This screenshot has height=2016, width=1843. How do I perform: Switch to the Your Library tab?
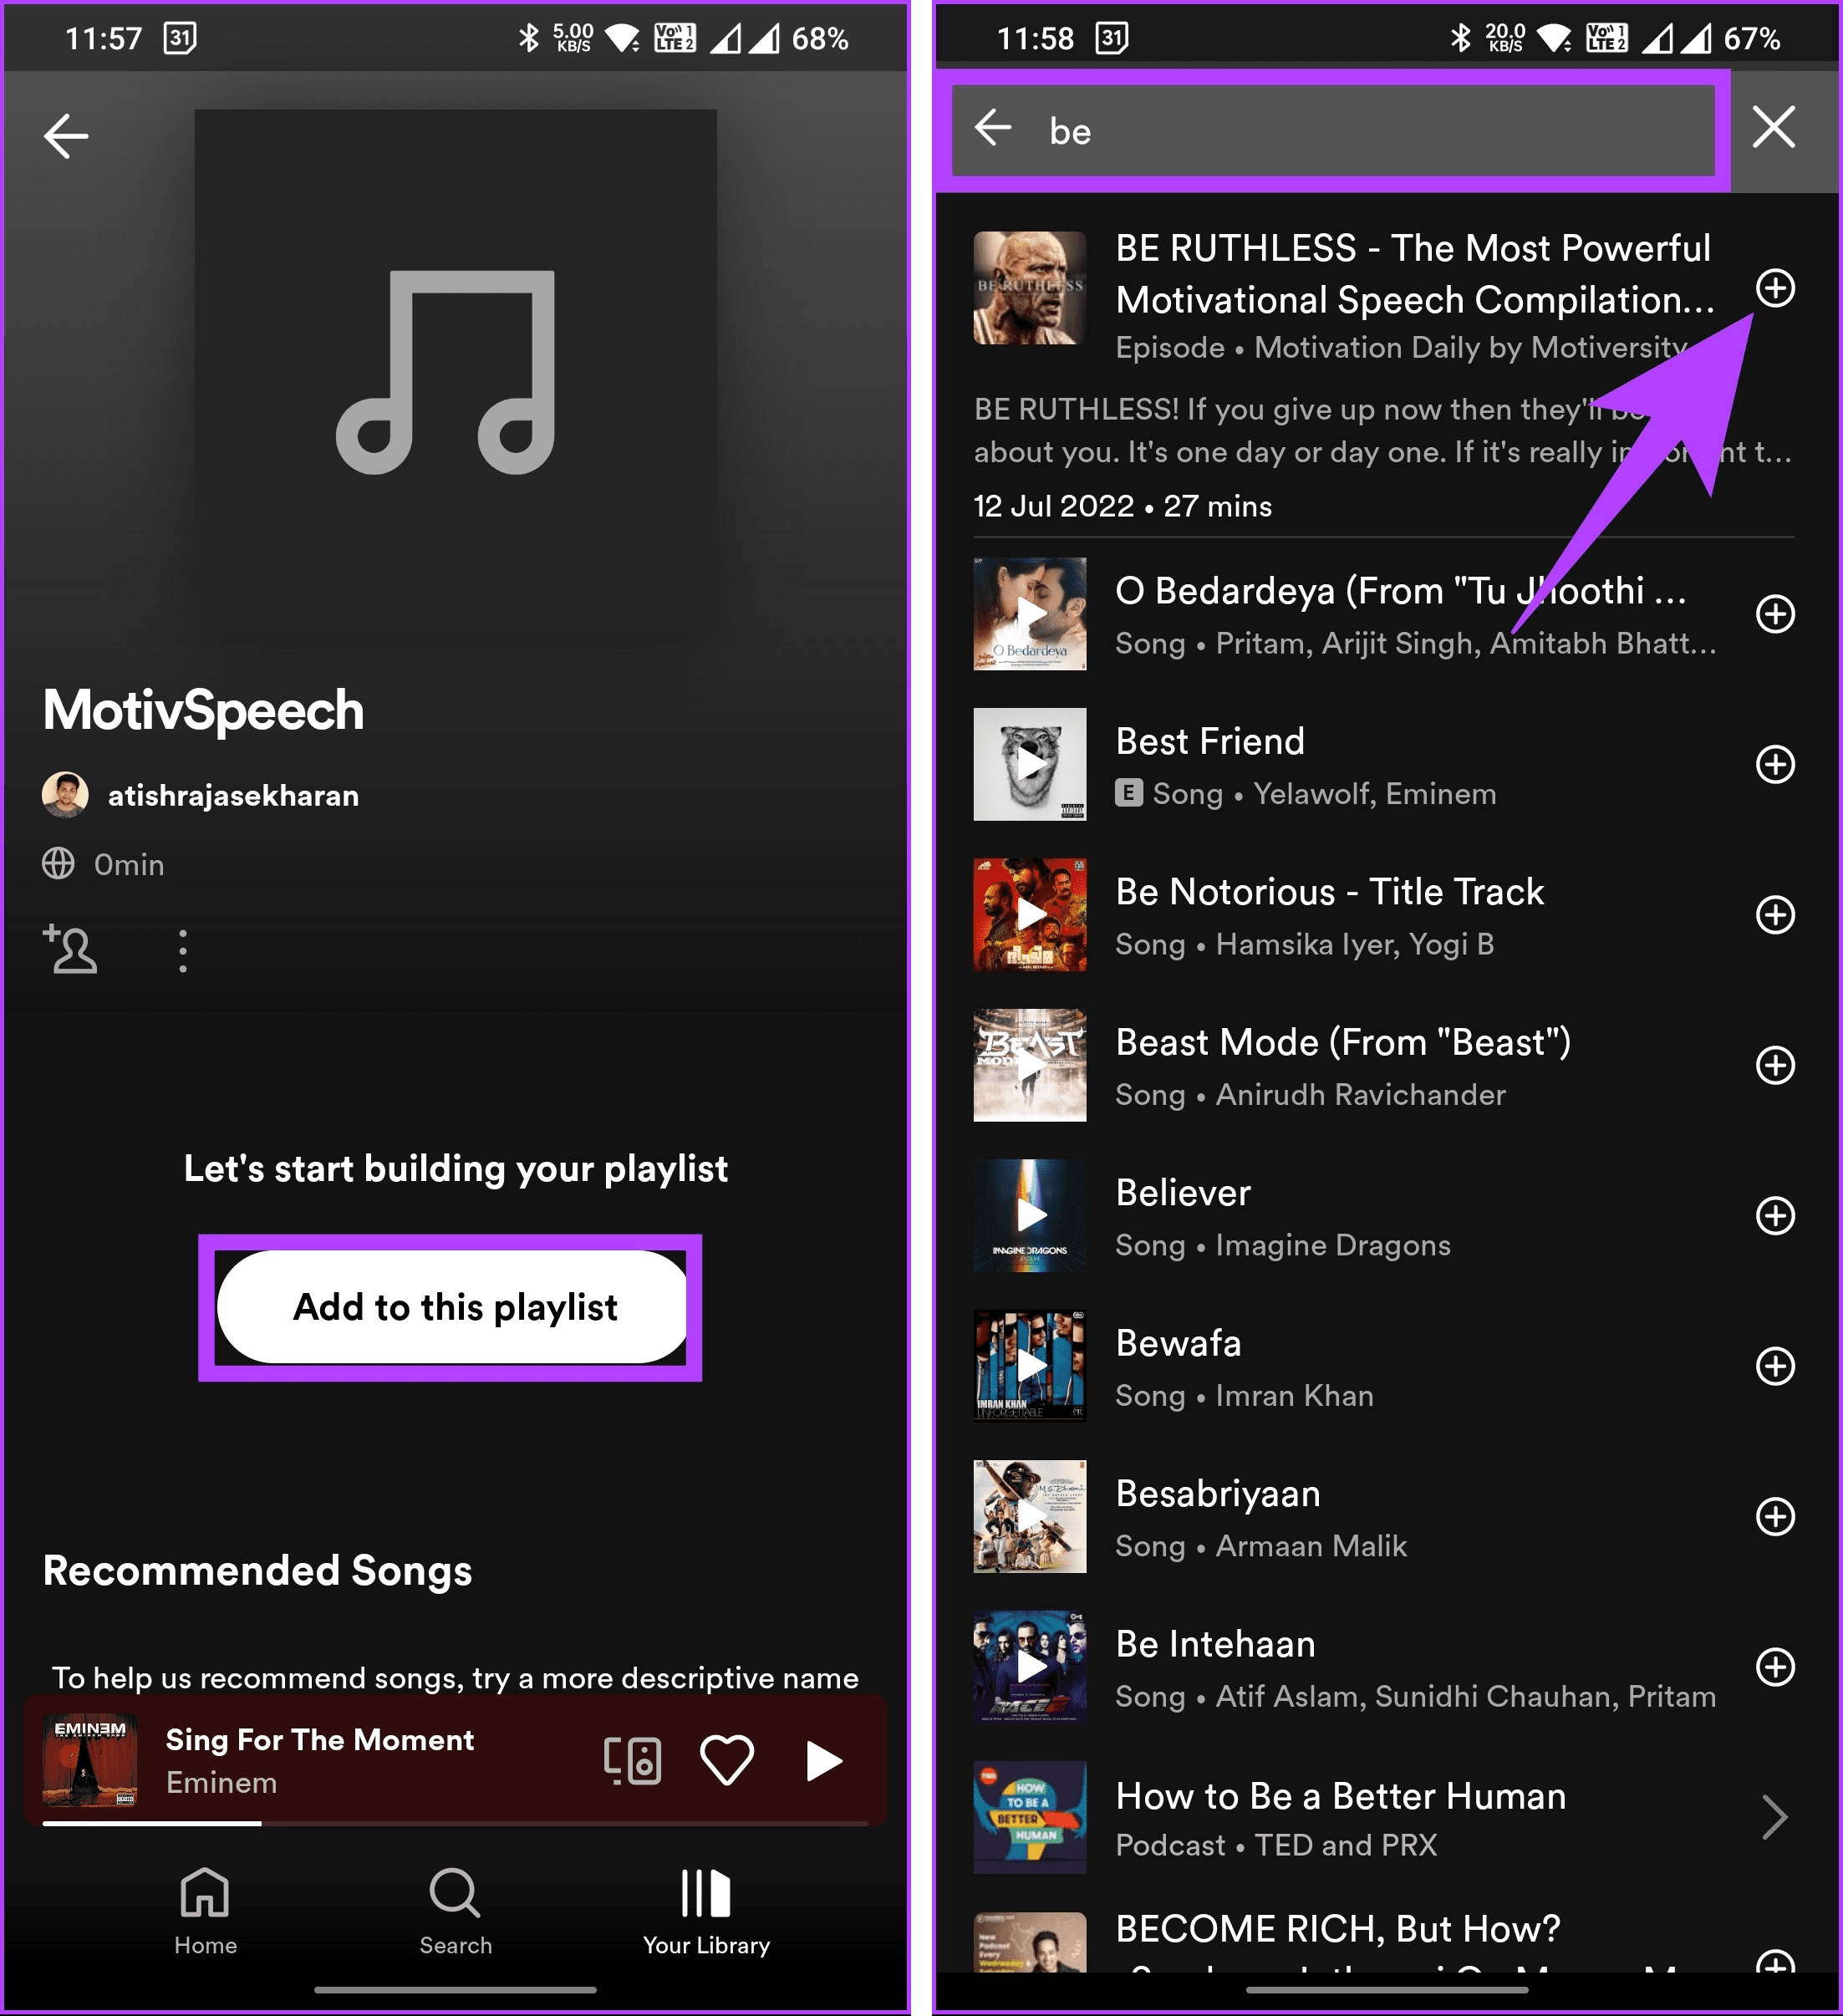click(x=706, y=1912)
